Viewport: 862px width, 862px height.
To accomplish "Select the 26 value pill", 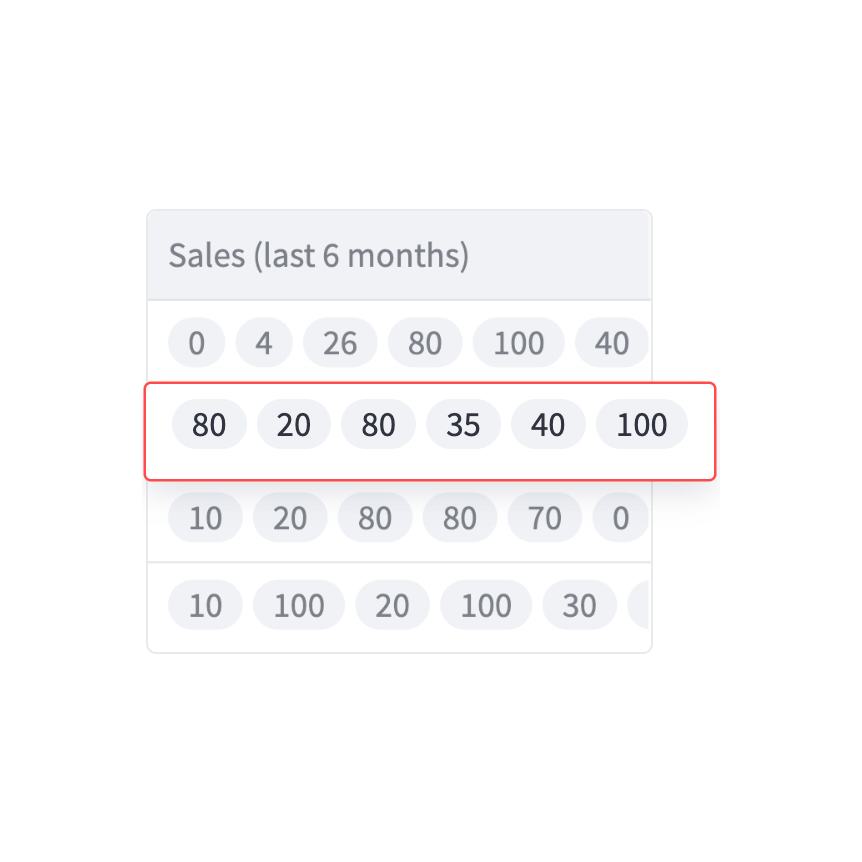I will (340, 344).
